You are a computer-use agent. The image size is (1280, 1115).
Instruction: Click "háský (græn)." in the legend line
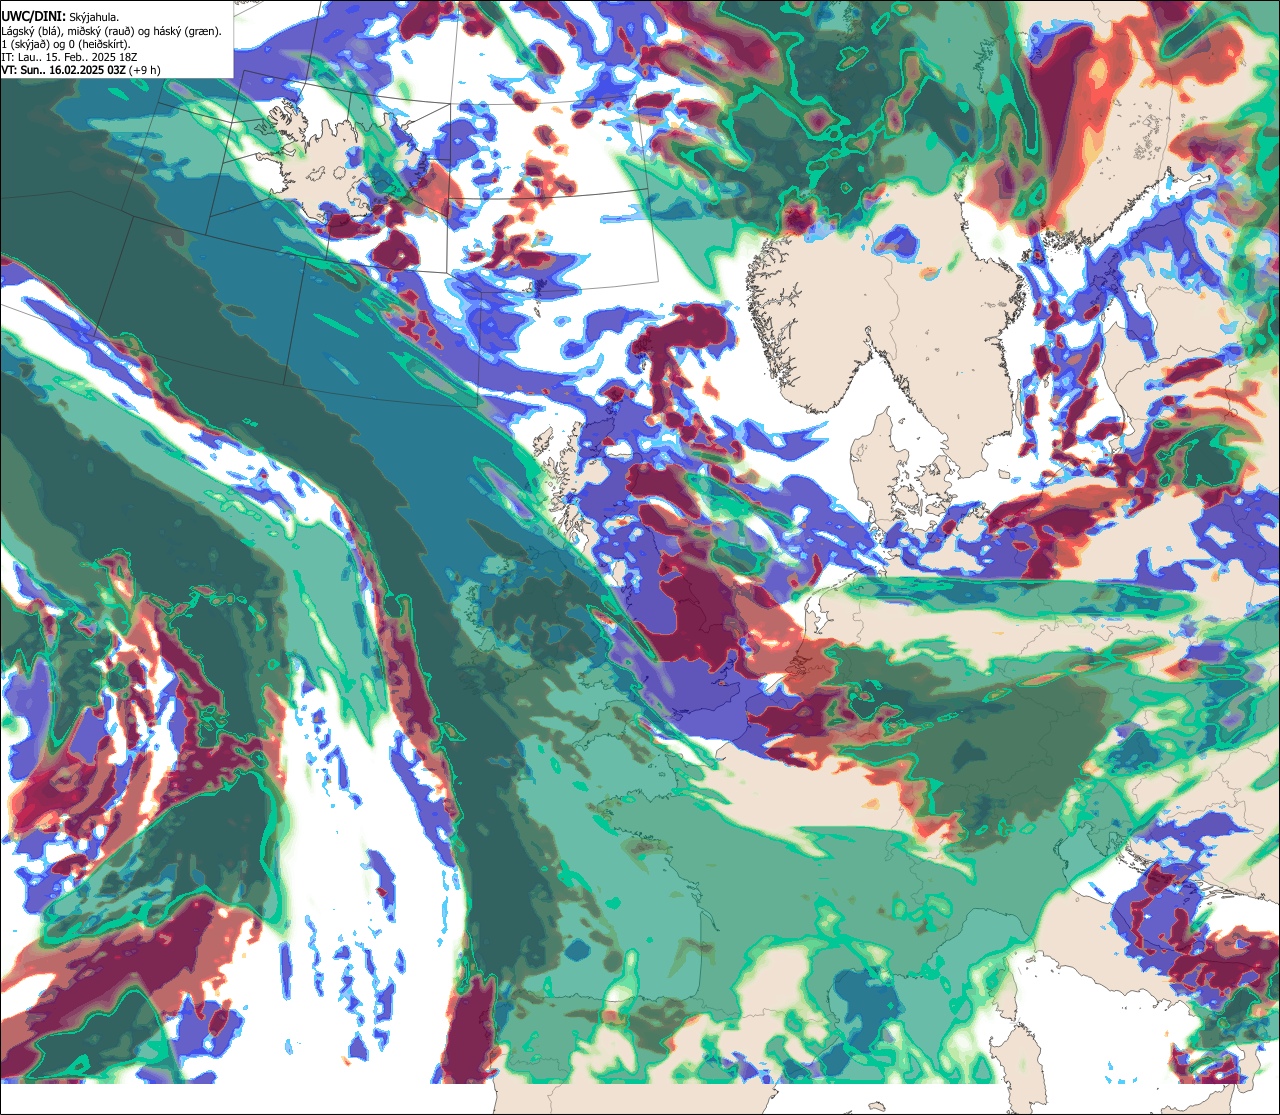(188, 32)
